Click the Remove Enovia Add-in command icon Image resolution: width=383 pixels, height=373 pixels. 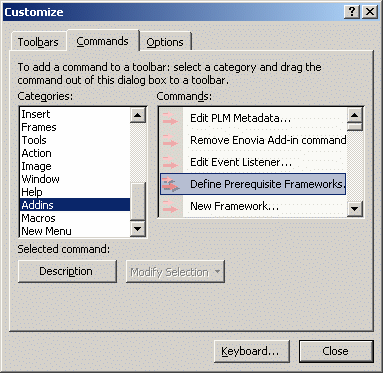[x=170, y=140]
